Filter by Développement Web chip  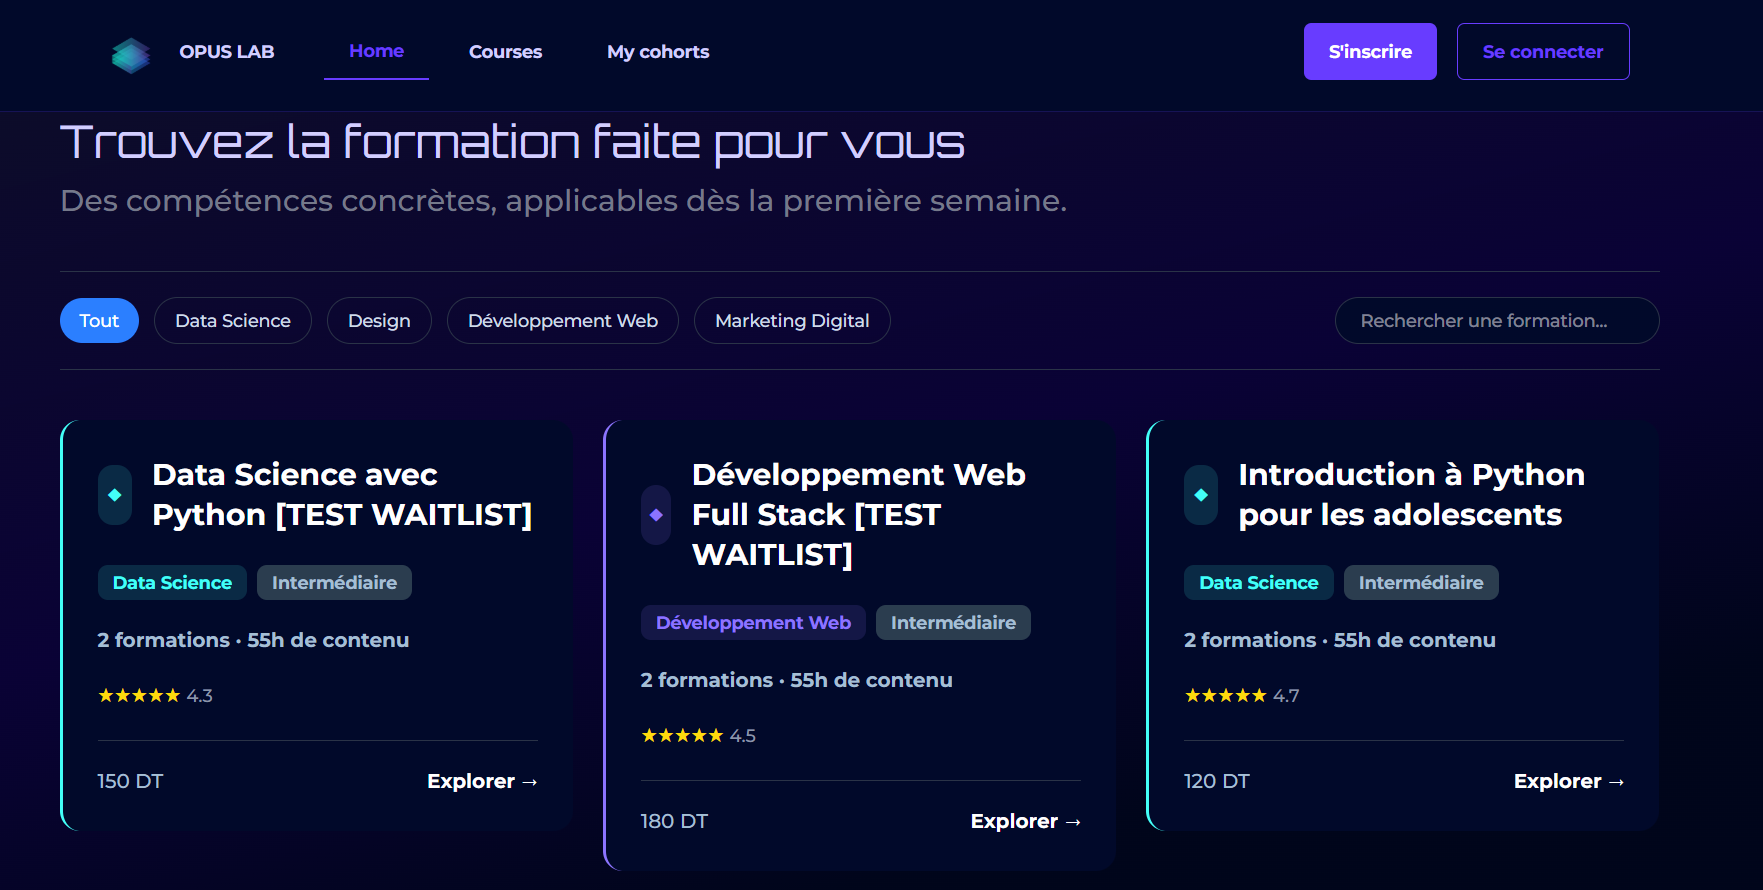coord(563,320)
